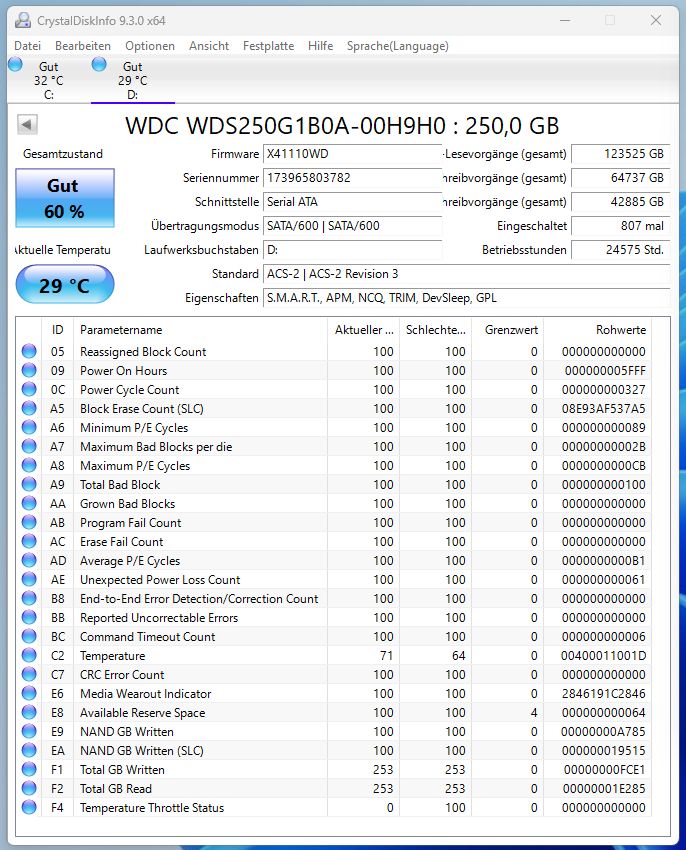Click status orb of Block Erase Count (SLC)
686x850 pixels.
[29, 408]
